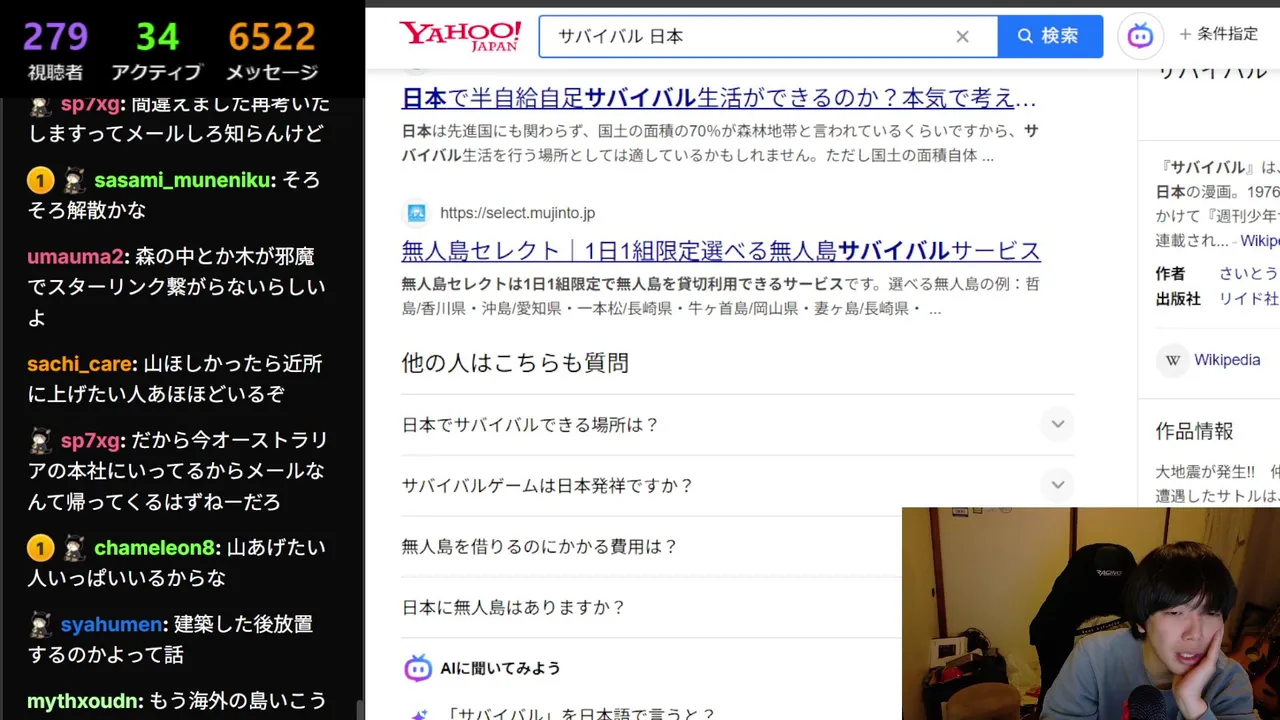Open 条件指定 search conditions

click(x=1218, y=34)
